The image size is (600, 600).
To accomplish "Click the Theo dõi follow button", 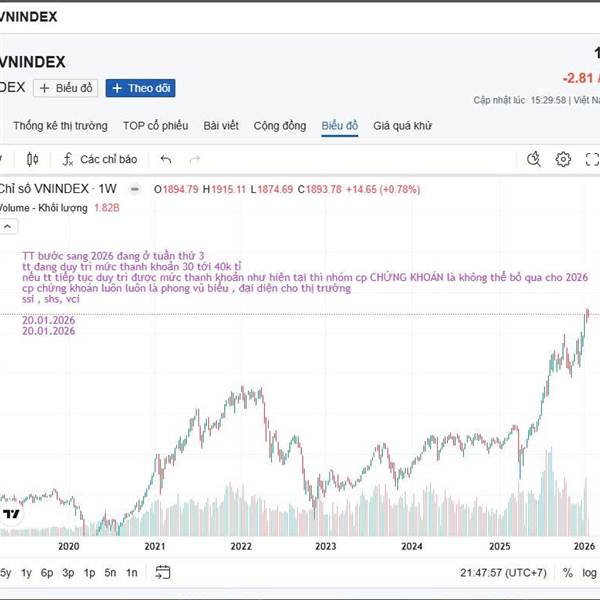I will pos(141,88).
